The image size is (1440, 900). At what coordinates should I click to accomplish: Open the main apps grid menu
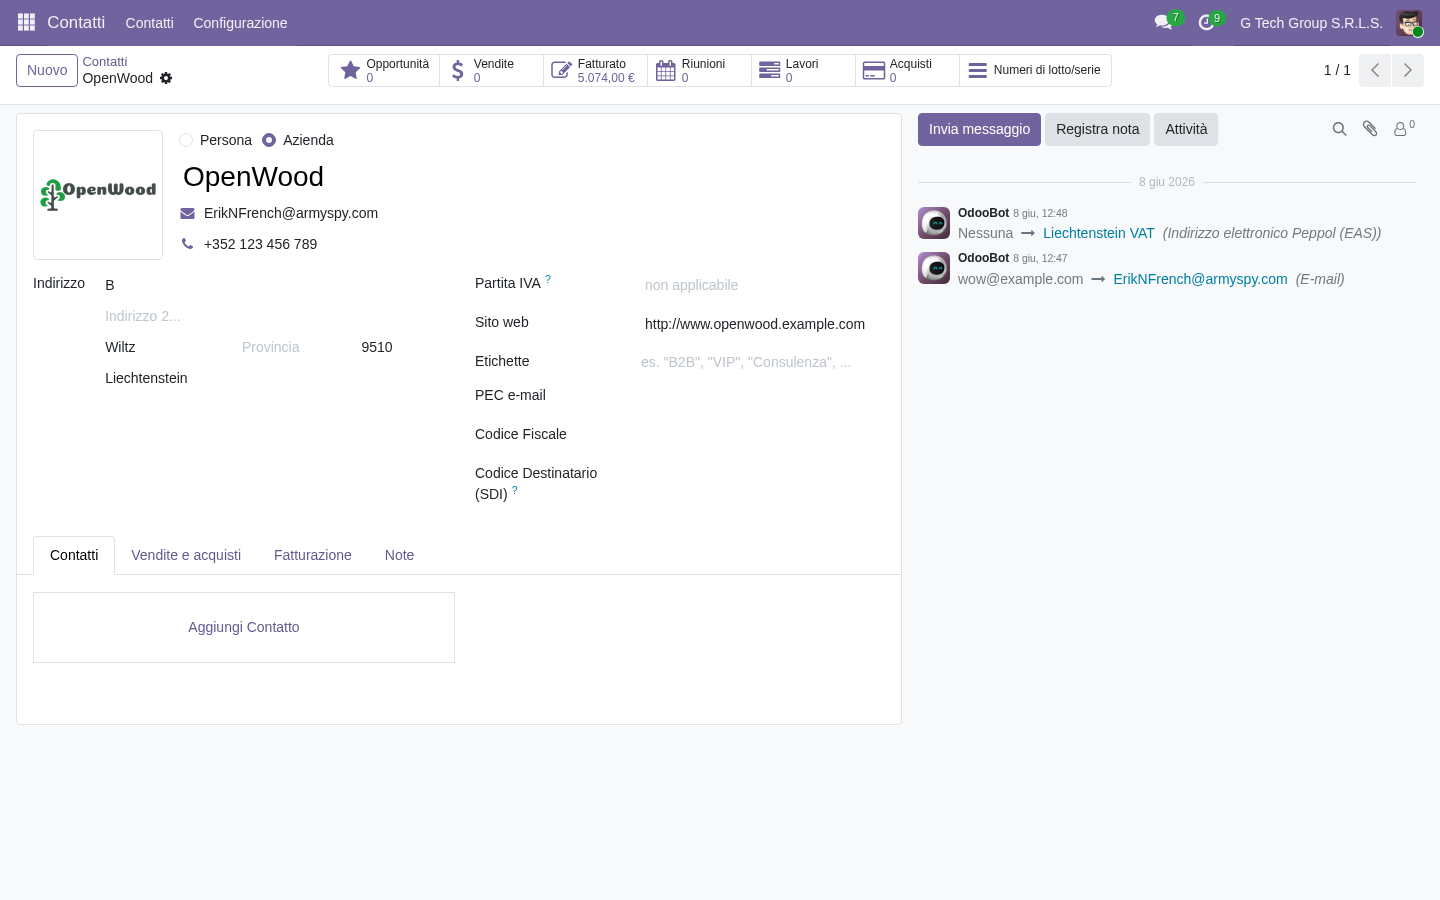click(x=27, y=22)
